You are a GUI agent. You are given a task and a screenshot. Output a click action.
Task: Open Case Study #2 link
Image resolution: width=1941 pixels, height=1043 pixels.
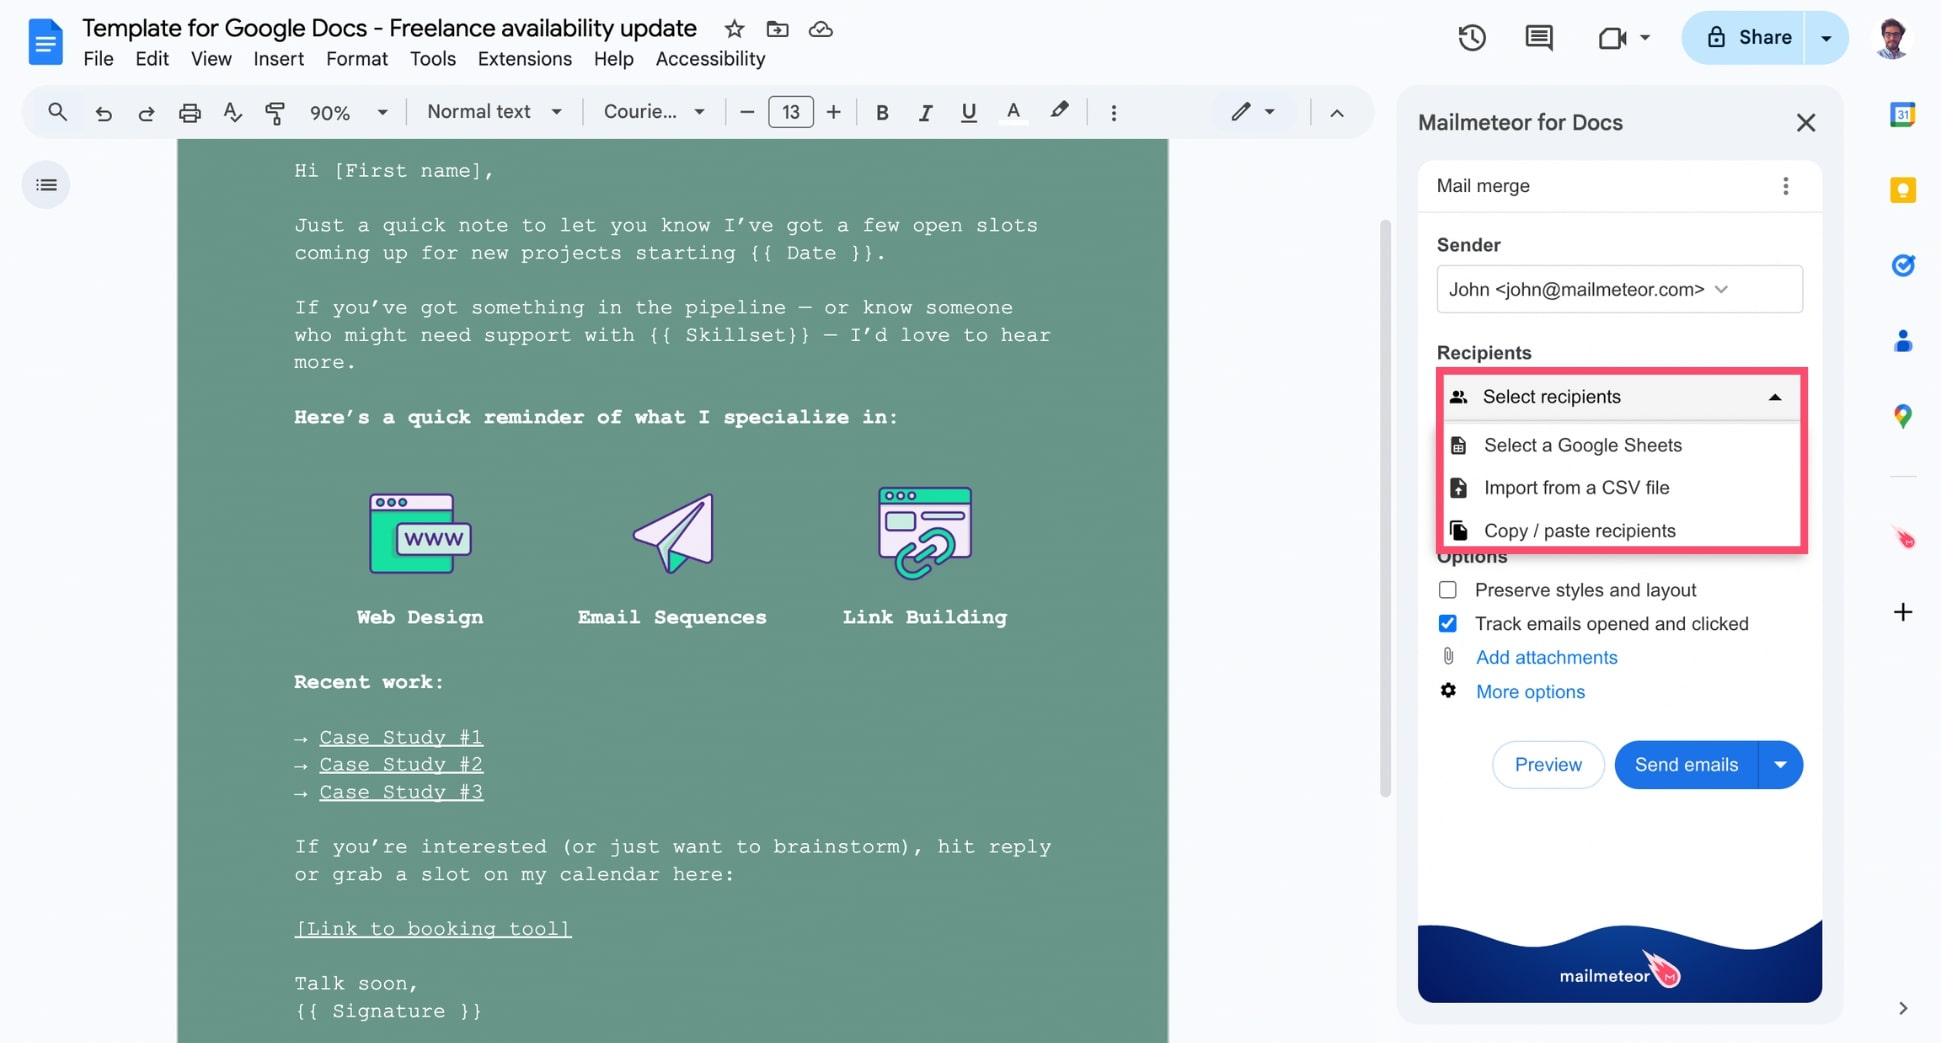401,764
